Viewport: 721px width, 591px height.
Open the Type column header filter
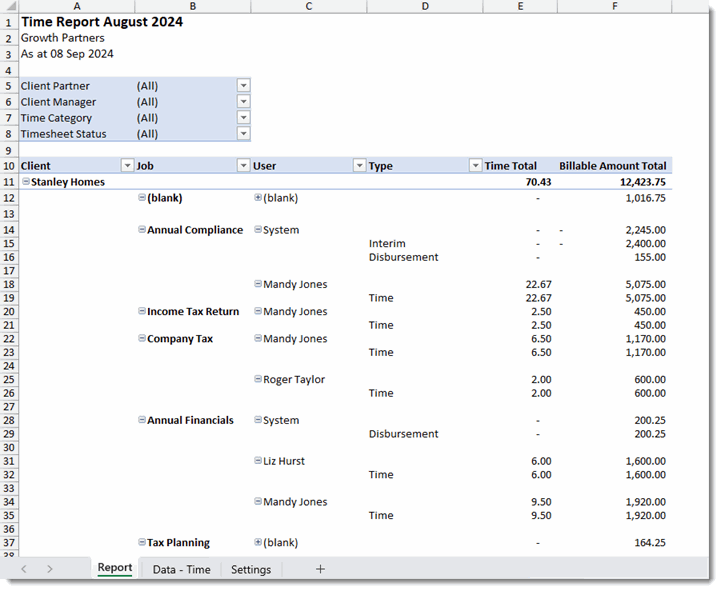point(475,166)
